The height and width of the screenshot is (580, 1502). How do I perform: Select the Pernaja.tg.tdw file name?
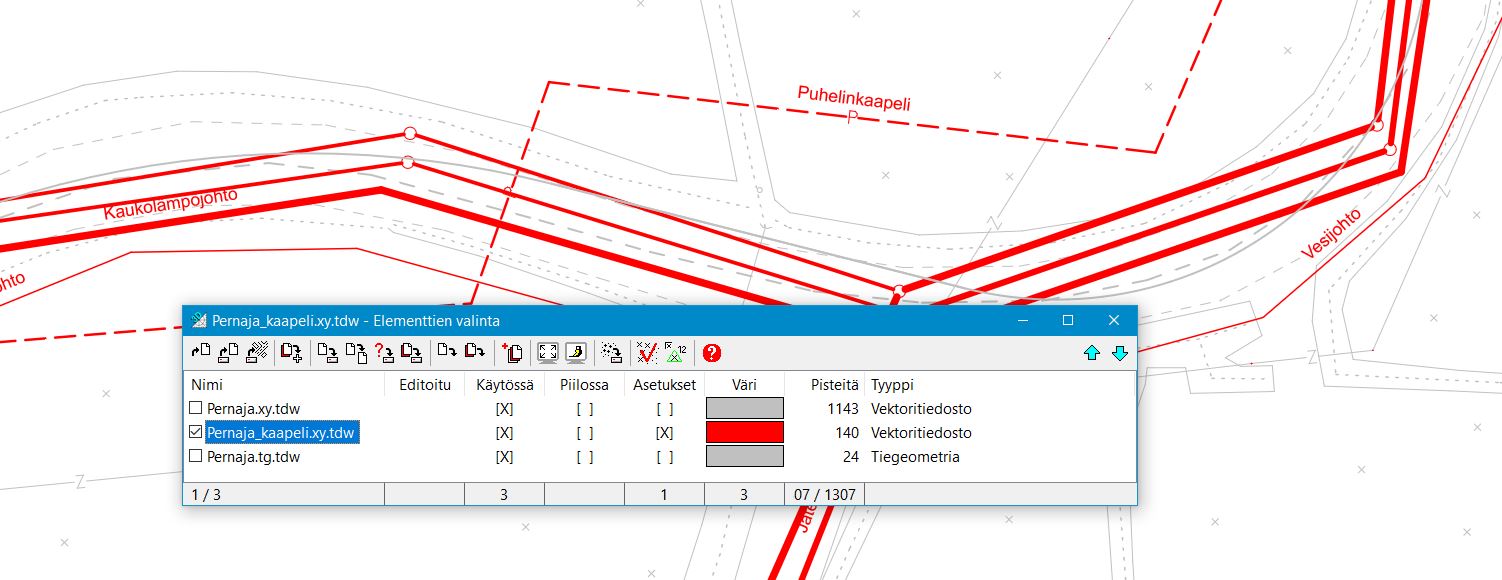click(x=254, y=457)
